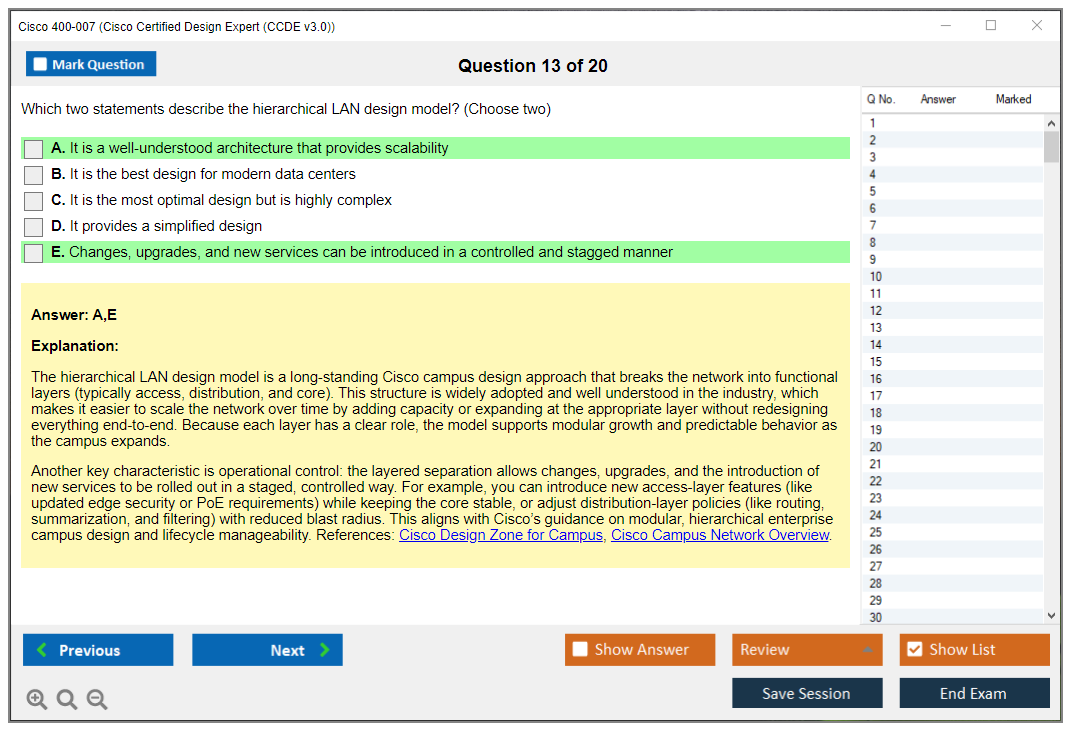The height and width of the screenshot is (735, 1075).
Task: Click the reset zoom magnifier icon
Action: coord(67,700)
